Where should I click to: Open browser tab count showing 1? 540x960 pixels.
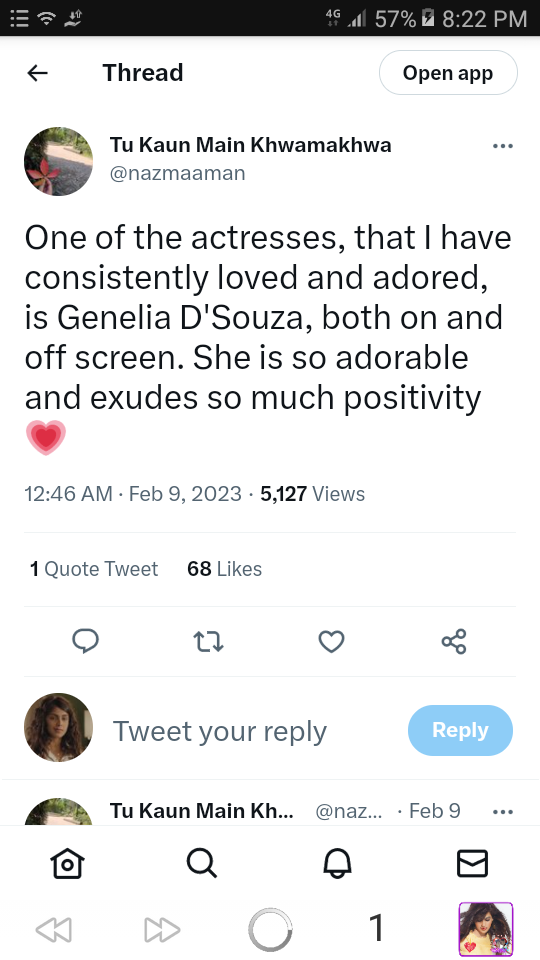click(x=377, y=928)
